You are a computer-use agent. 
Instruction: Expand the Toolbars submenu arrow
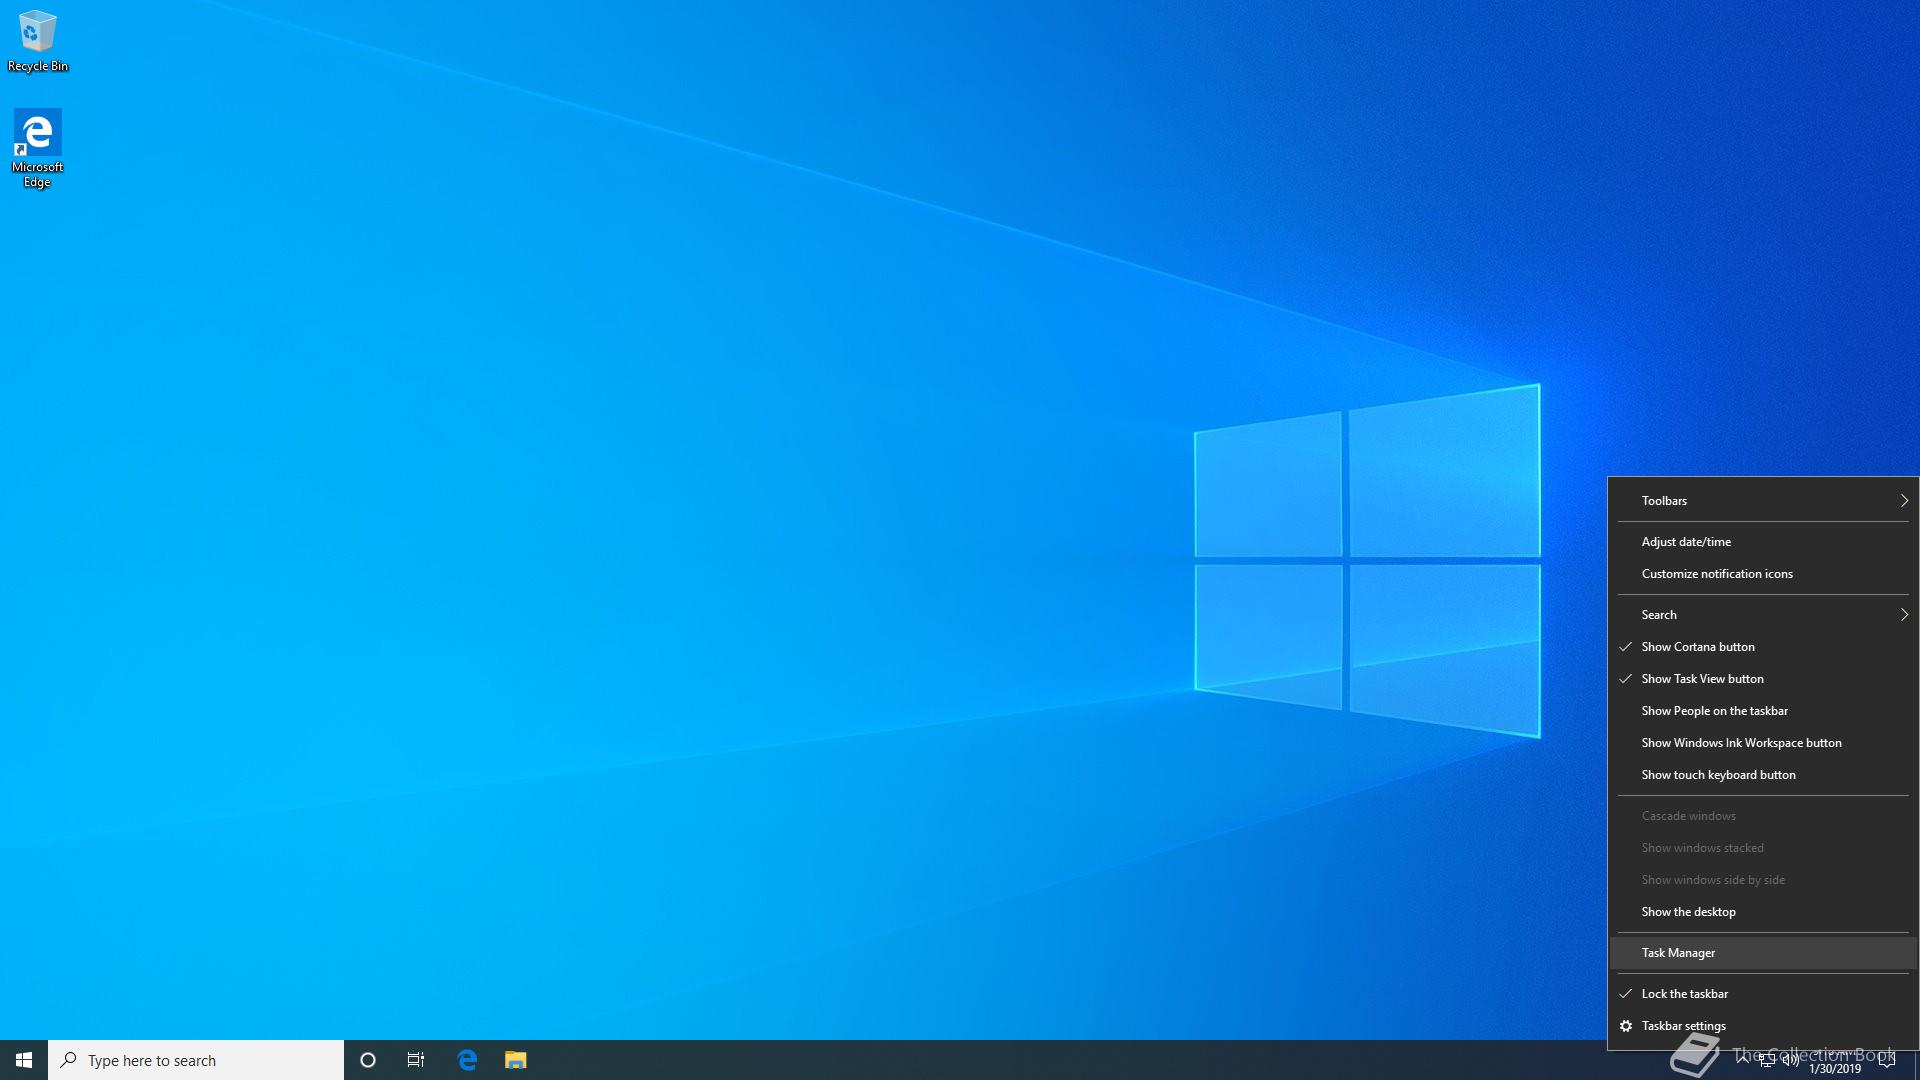point(1904,501)
